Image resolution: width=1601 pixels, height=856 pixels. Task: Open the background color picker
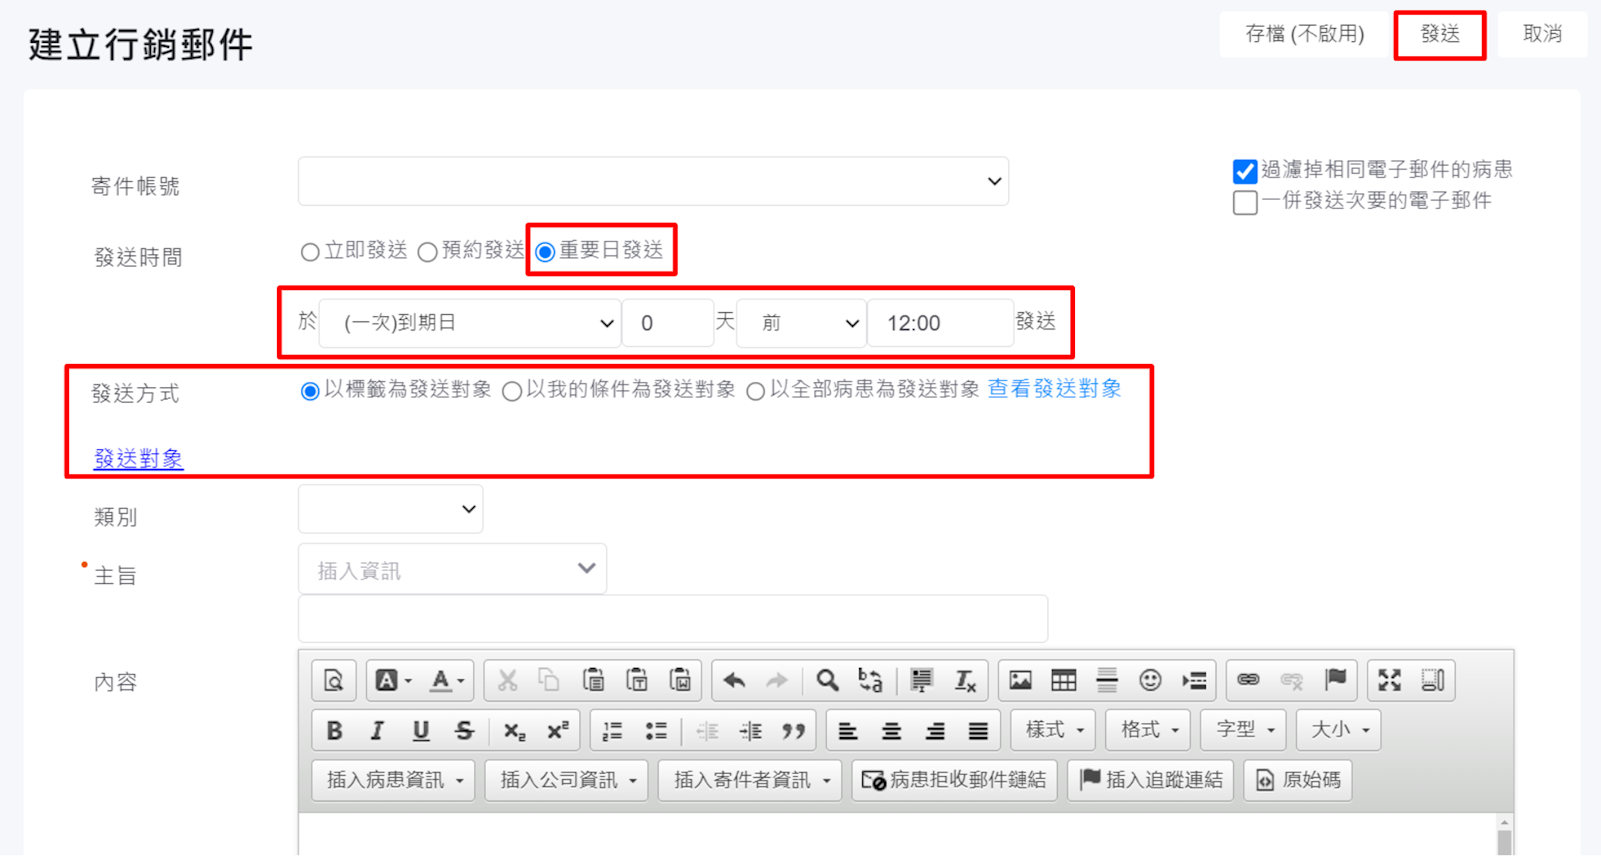click(x=392, y=681)
